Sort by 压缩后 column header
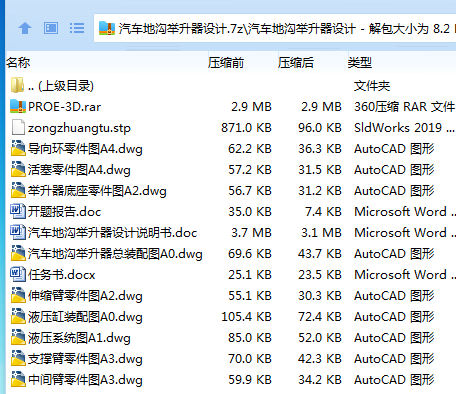The image size is (456, 394). coord(296,62)
